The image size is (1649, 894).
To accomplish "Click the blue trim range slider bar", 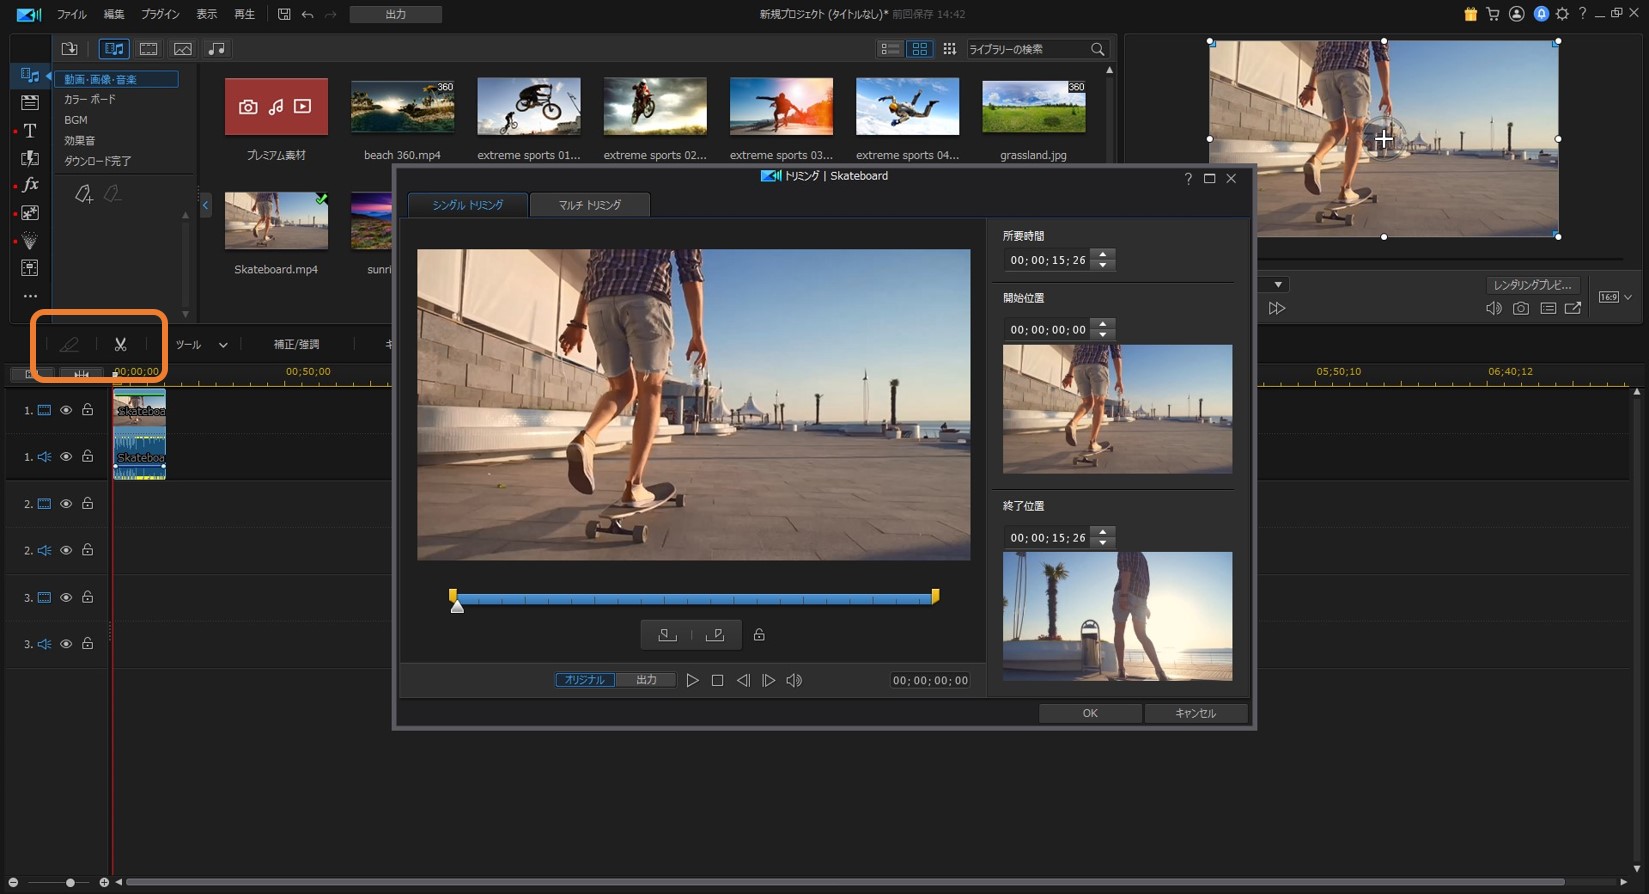I will [x=693, y=599].
